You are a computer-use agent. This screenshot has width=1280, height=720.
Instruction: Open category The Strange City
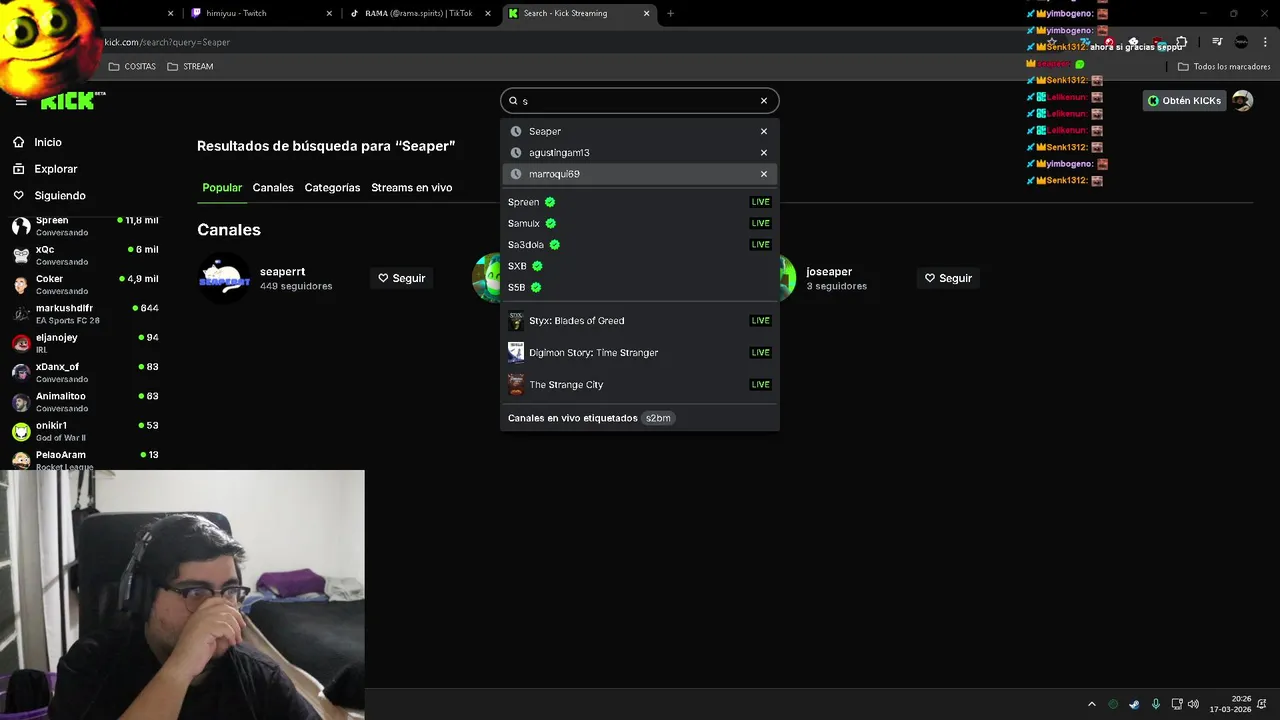[x=639, y=384]
